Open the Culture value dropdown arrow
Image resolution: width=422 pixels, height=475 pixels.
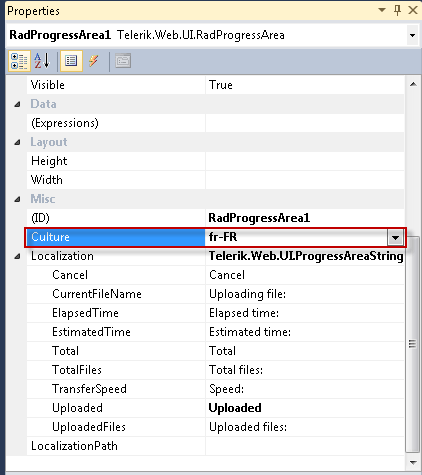[395, 238]
